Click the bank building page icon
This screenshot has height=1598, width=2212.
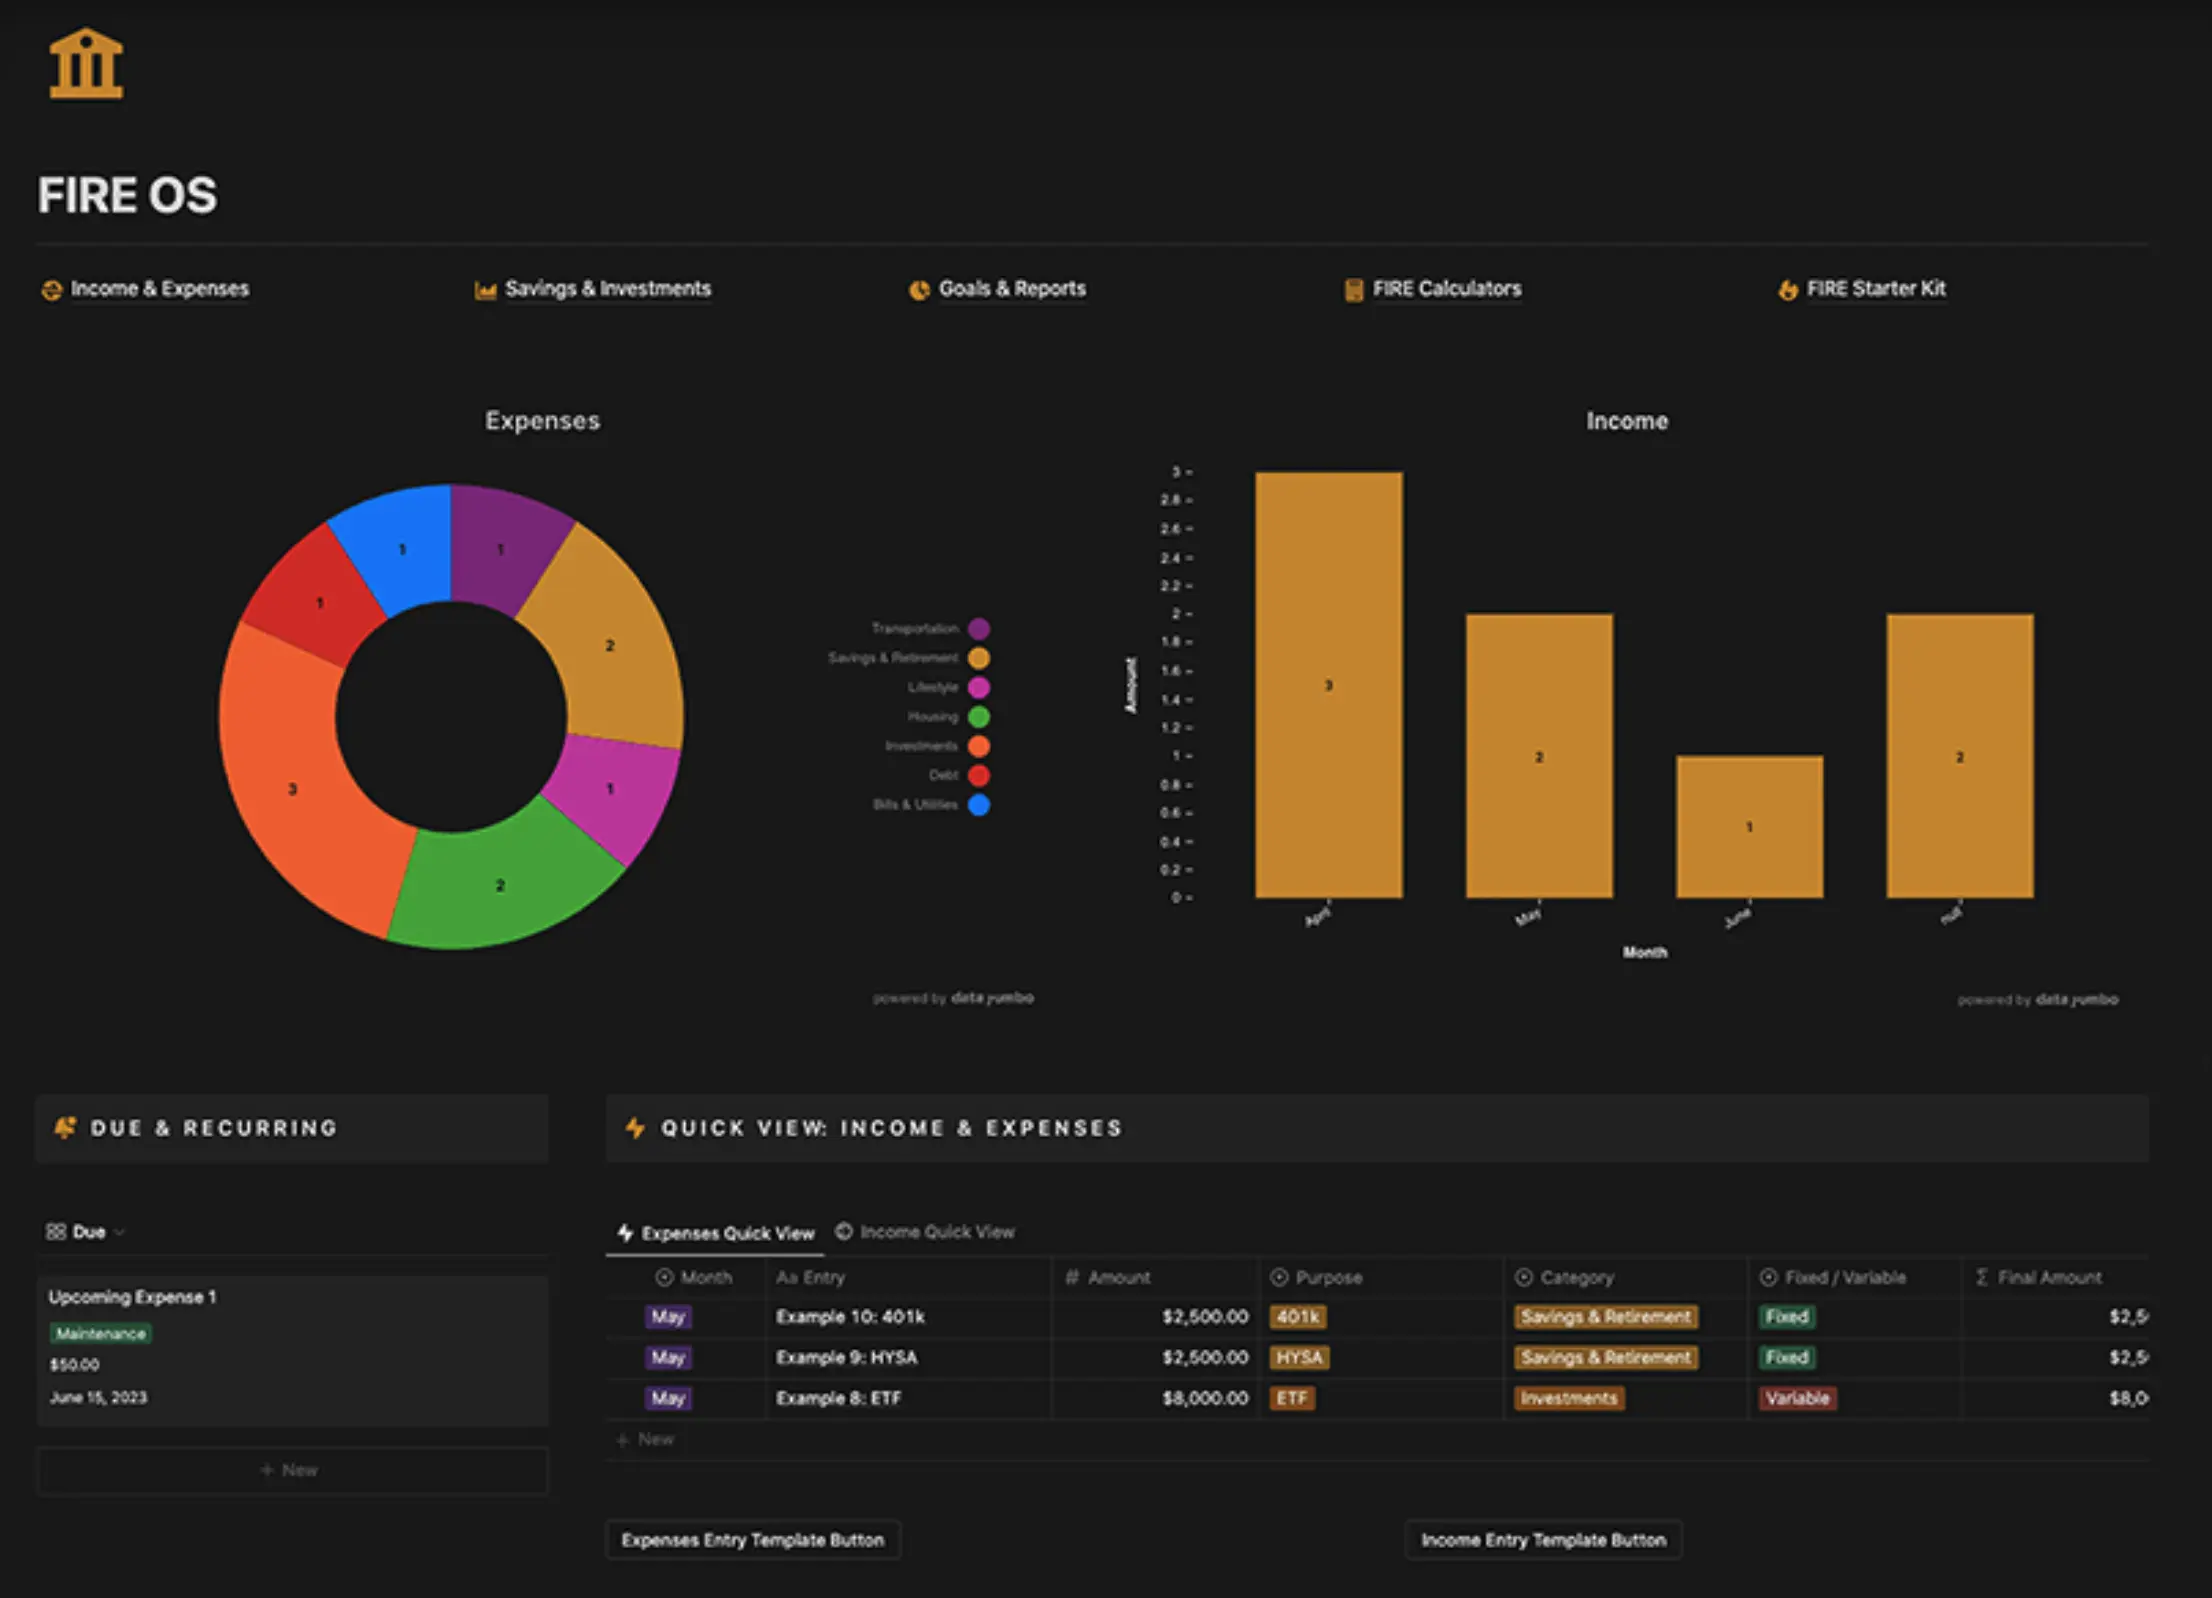click(x=86, y=64)
